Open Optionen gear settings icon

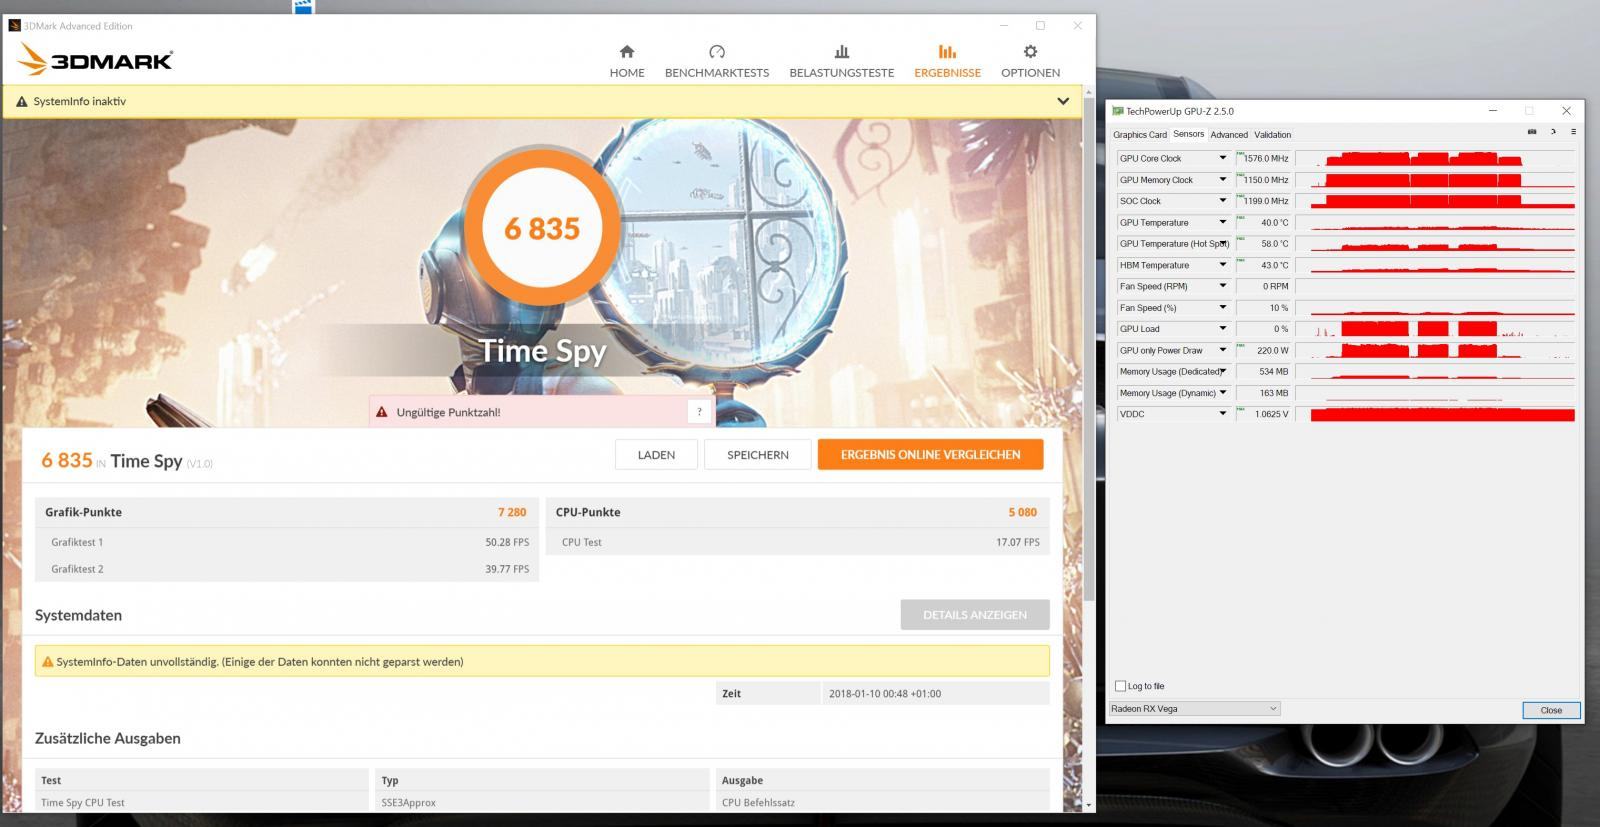point(1030,52)
